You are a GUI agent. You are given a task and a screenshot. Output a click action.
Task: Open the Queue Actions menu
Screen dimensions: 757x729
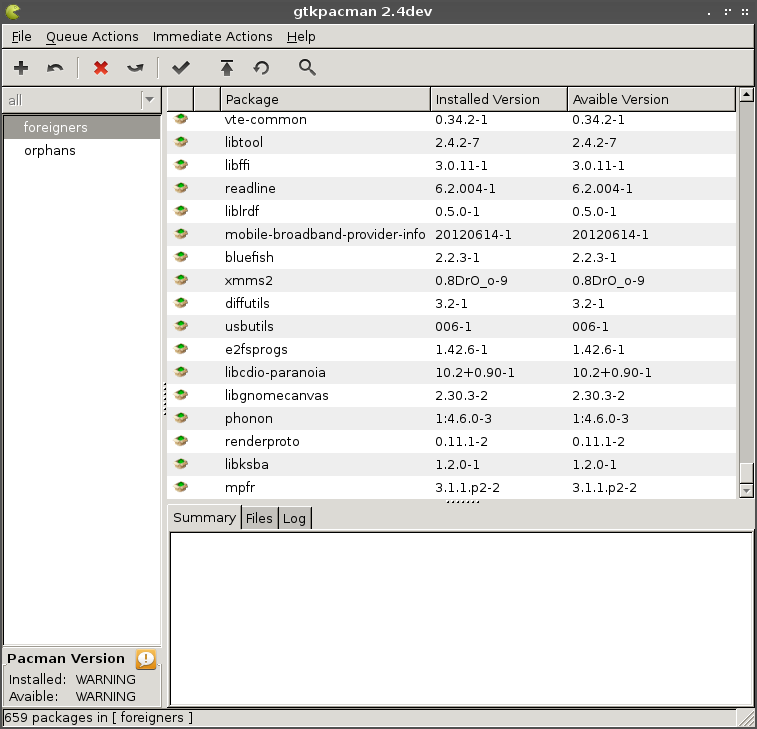[x=92, y=37]
